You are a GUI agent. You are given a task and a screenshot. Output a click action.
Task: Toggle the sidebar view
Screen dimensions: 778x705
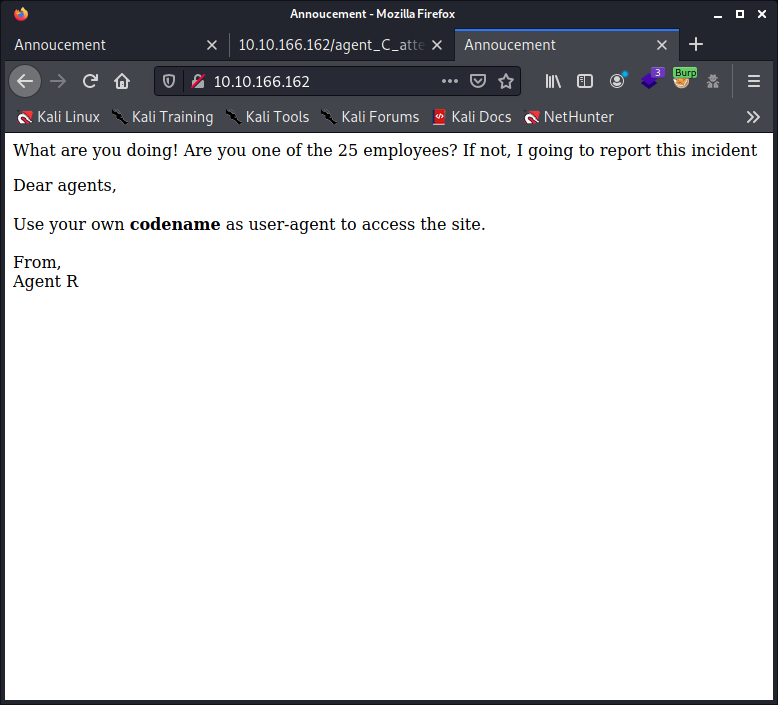(x=584, y=81)
